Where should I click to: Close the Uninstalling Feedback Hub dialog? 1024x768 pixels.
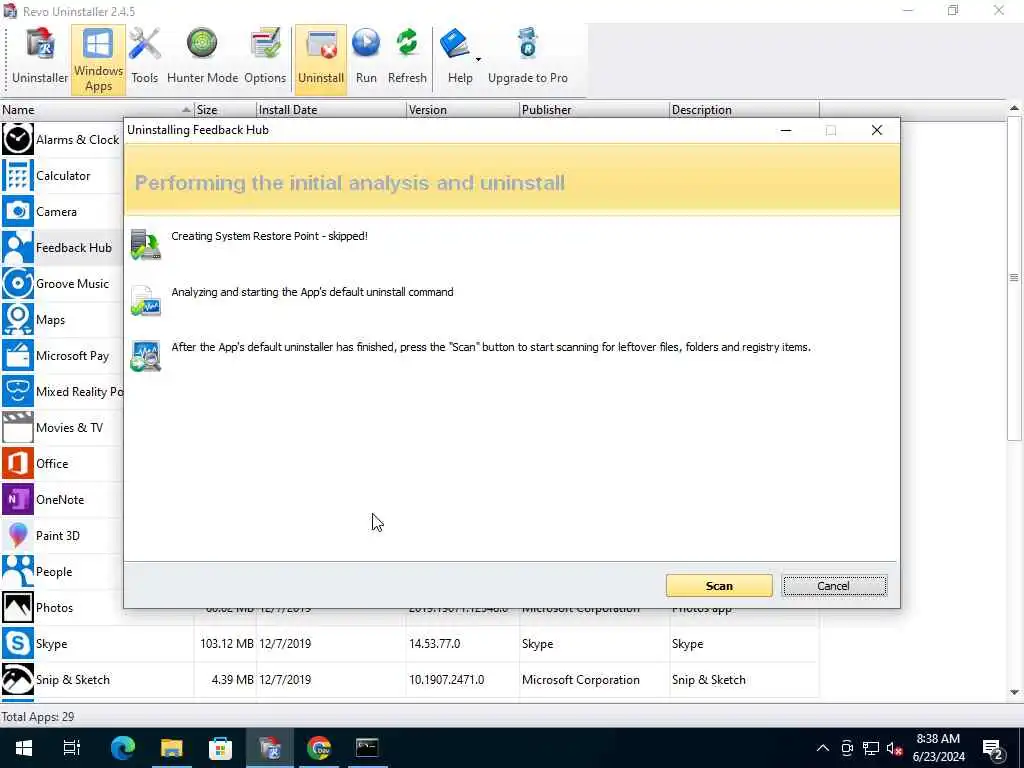point(876,130)
